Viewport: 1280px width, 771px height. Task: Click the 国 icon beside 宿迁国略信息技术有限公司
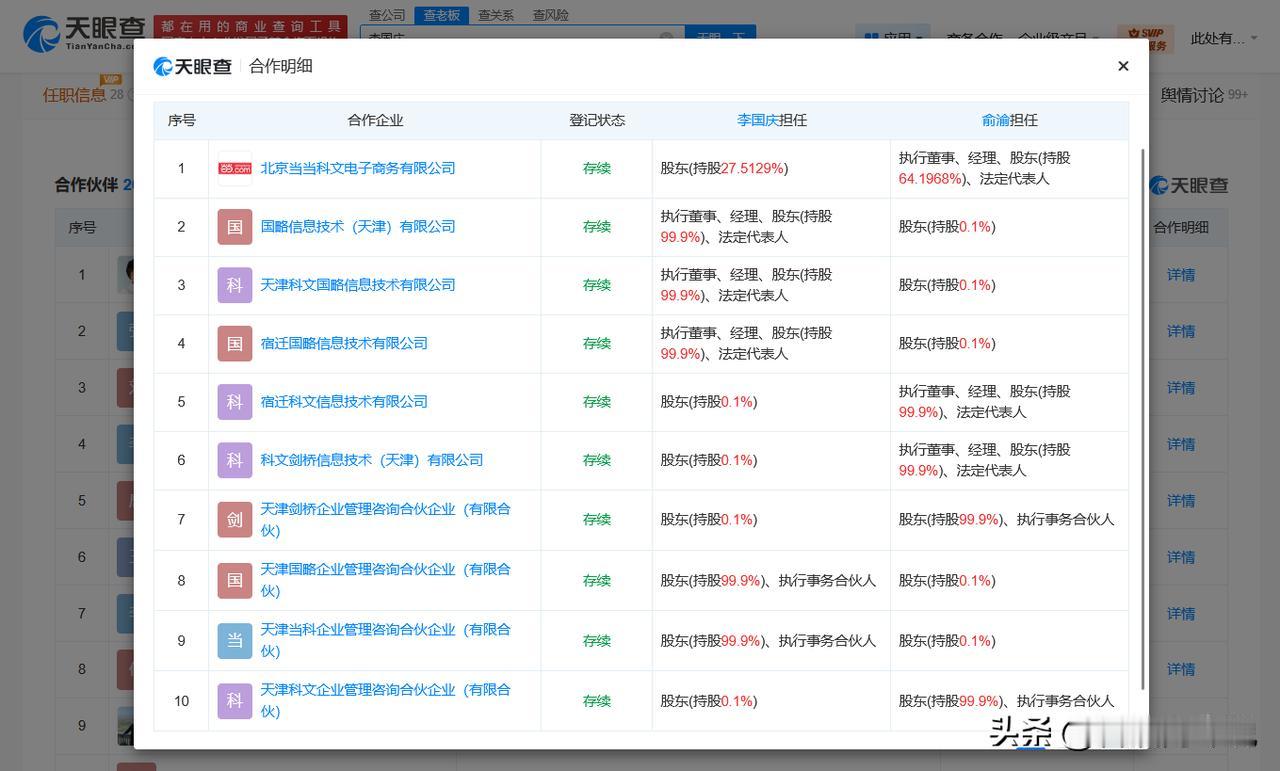pyautogui.click(x=235, y=343)
